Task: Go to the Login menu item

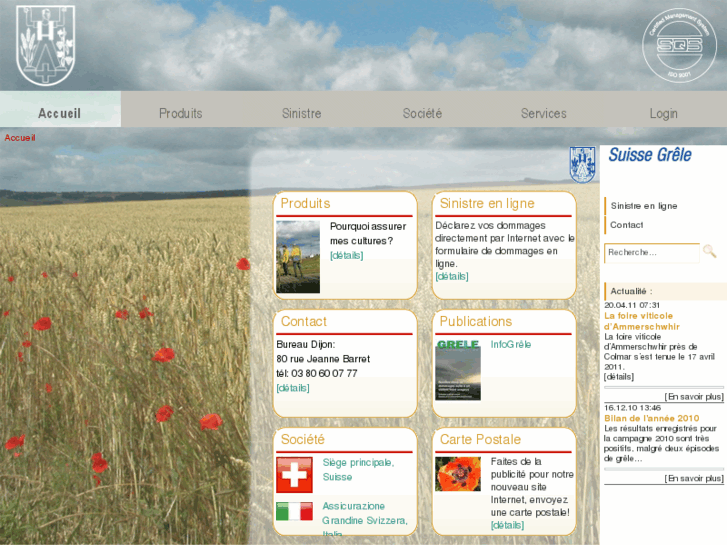Action: click(x=663, y=114)
